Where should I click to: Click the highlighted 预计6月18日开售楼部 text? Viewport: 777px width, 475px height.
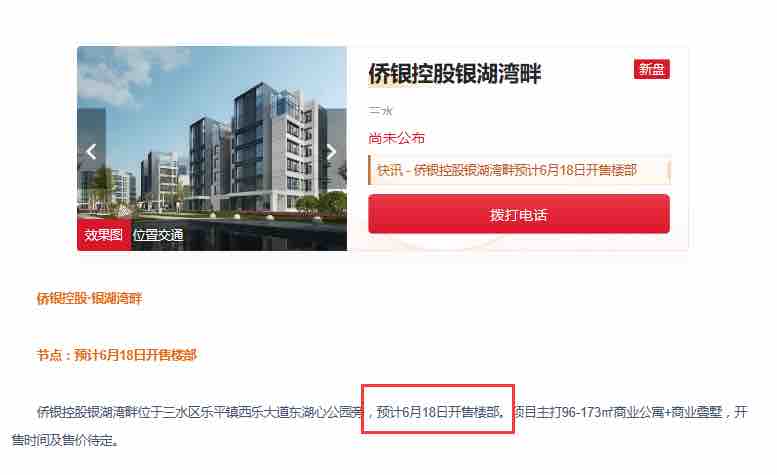[x=438, y=412]
